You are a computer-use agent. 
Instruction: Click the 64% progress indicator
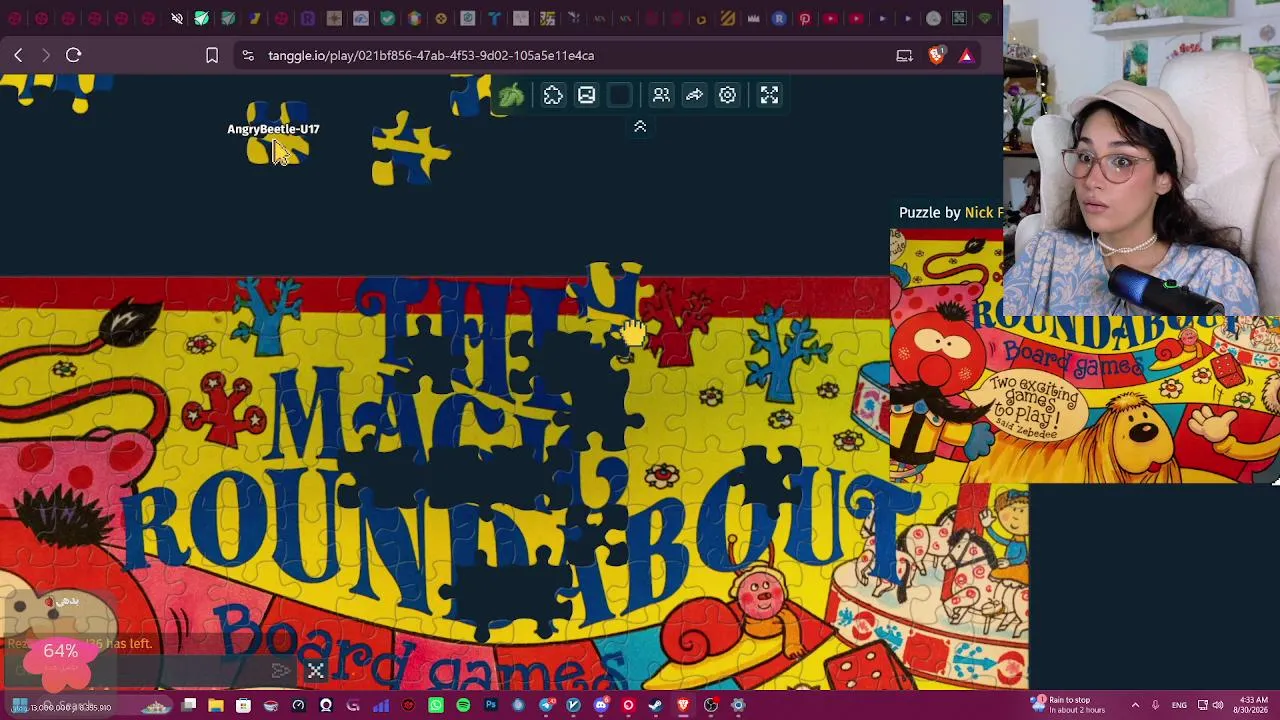(x=60, y=652)
